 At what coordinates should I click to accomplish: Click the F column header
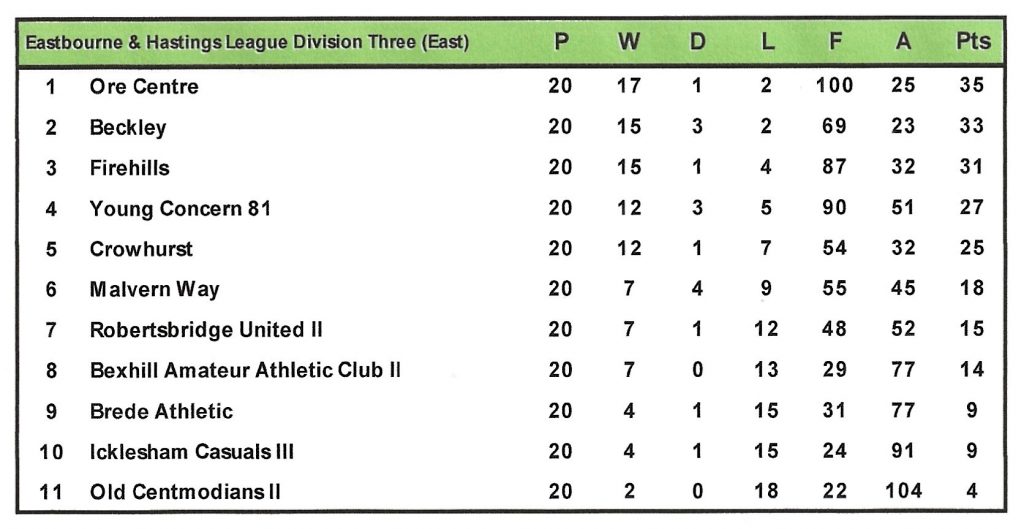pyautogui.click(x=834, y=42)
